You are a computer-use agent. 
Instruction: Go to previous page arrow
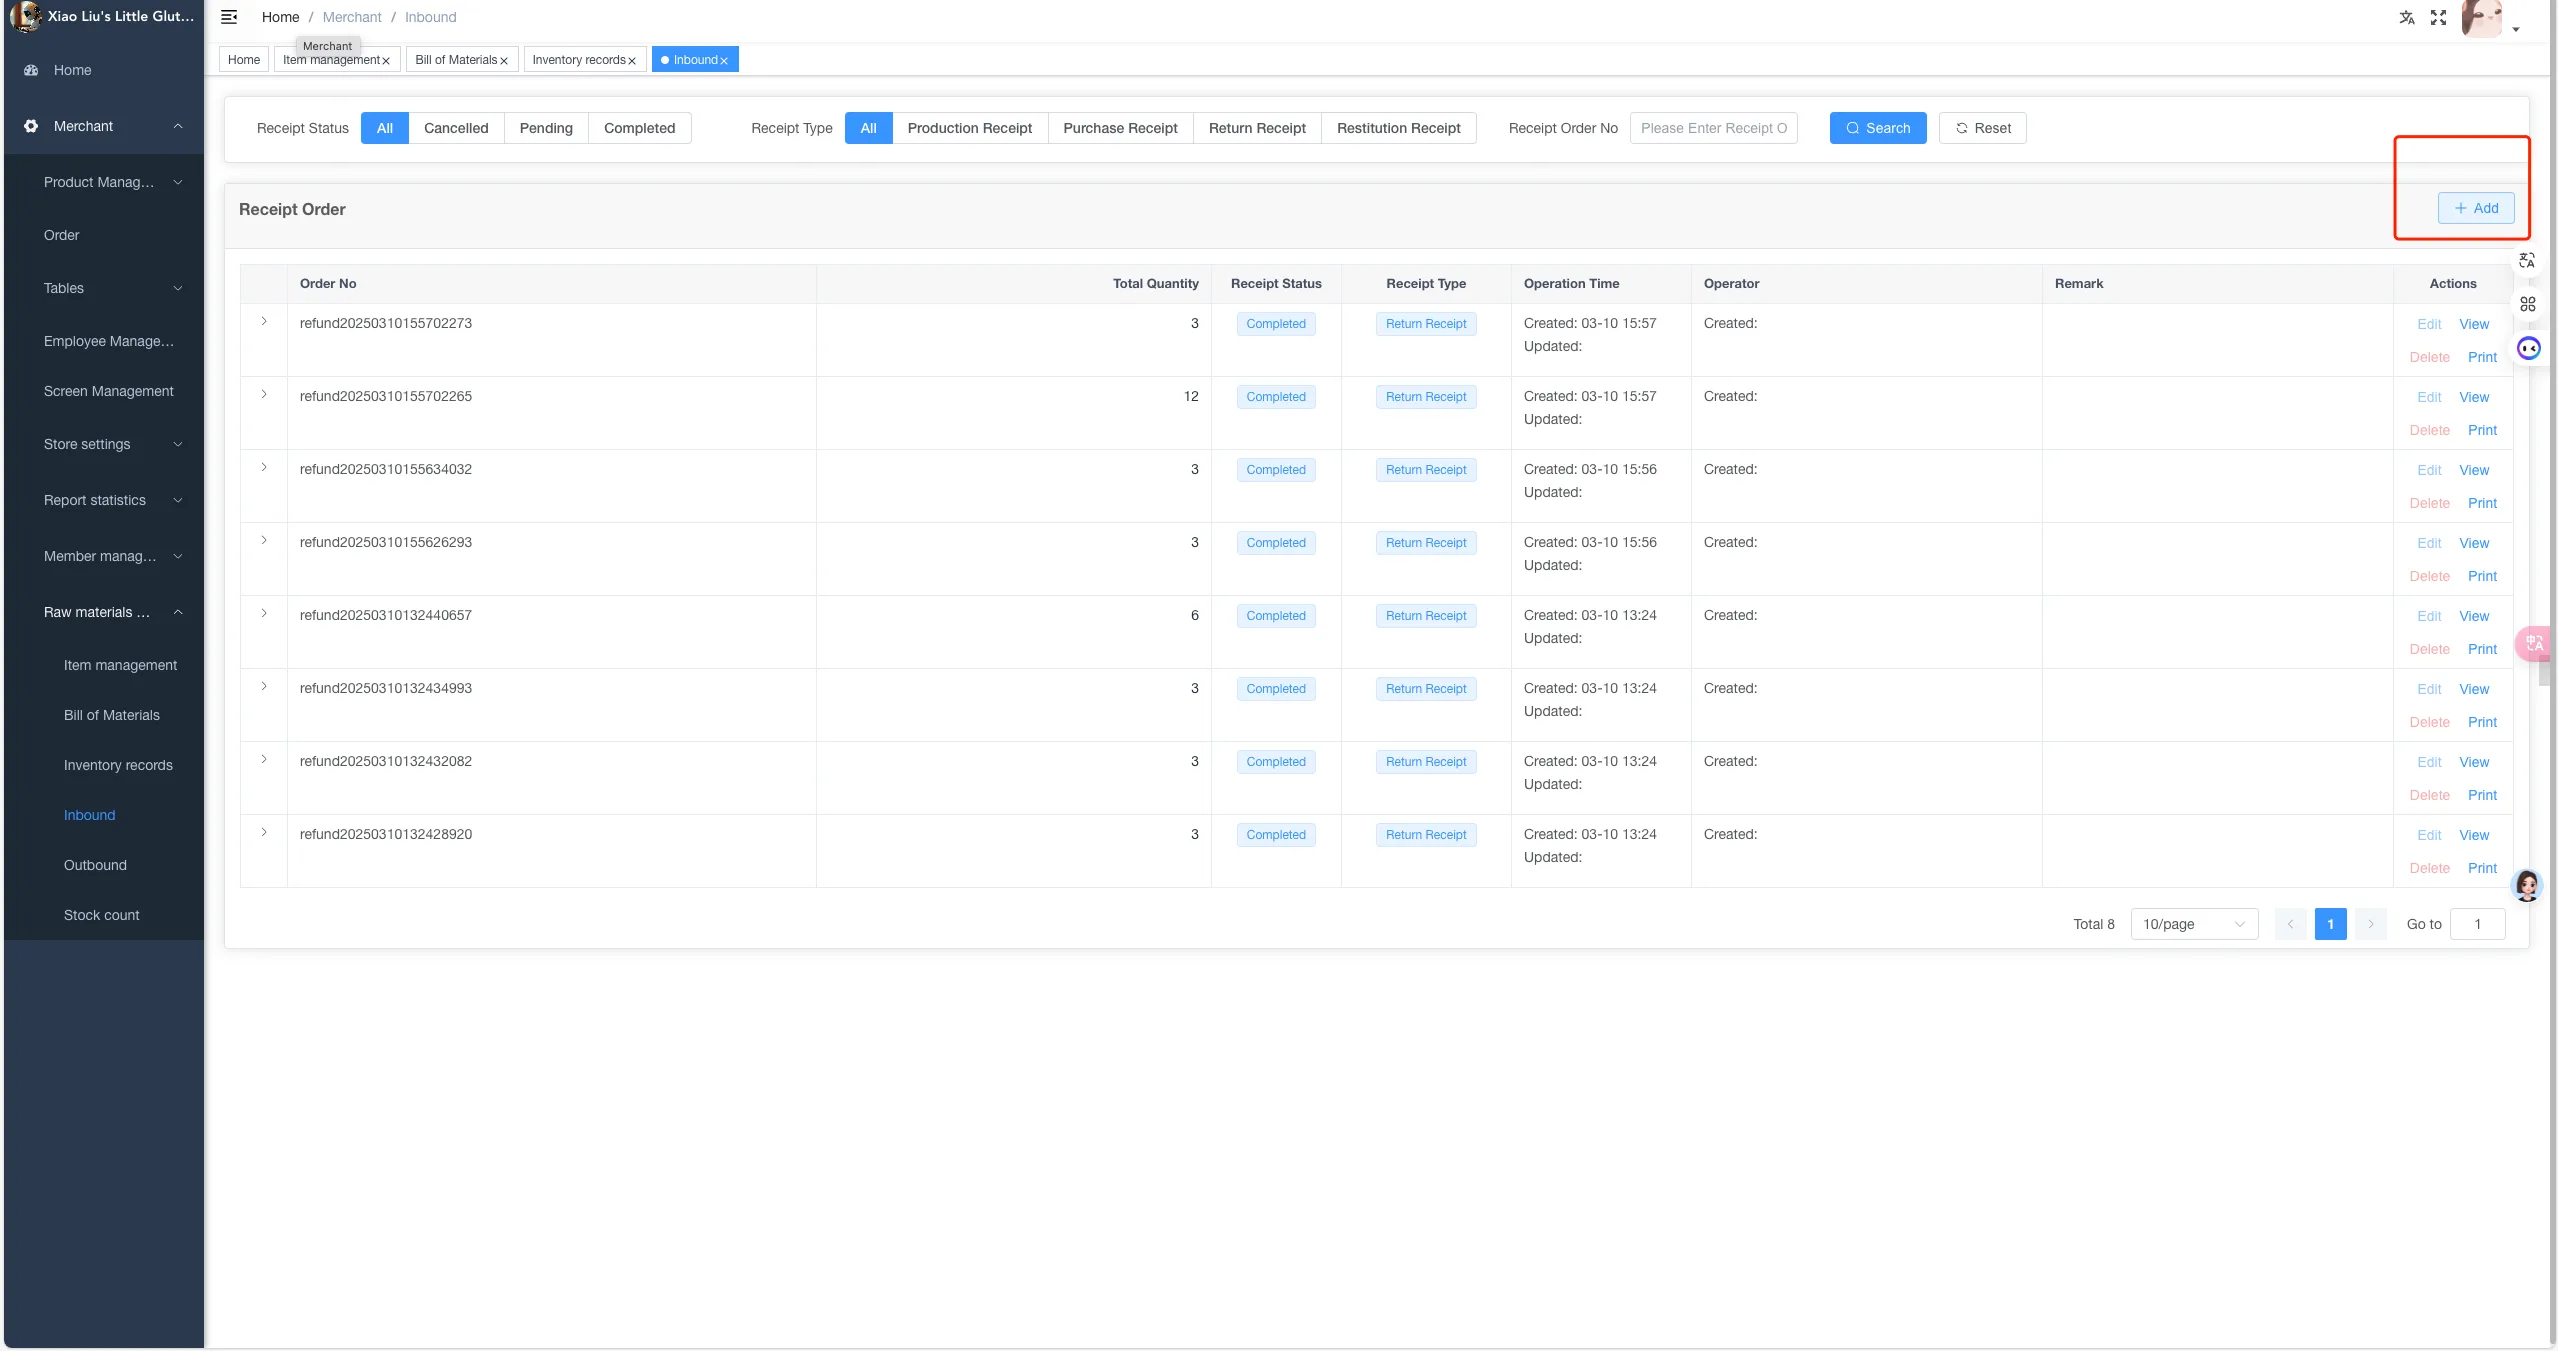coord(2290,924)
